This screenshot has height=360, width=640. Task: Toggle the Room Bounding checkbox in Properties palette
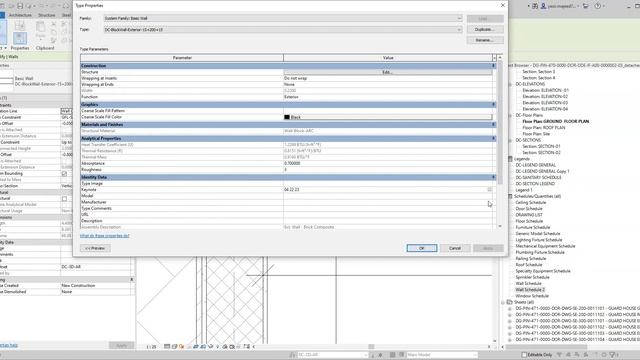click(x=64, y=173)
